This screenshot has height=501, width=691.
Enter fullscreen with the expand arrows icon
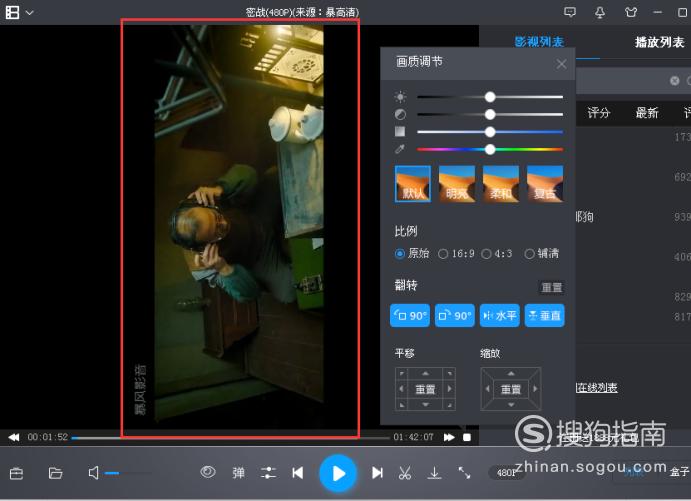(464, 473)
